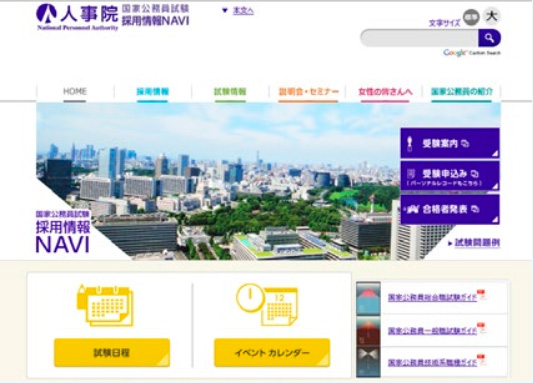The height and width of the screenshot is (383, 533).
Task: Open the 試験情報 navigation tab
Action: point(230,92)
